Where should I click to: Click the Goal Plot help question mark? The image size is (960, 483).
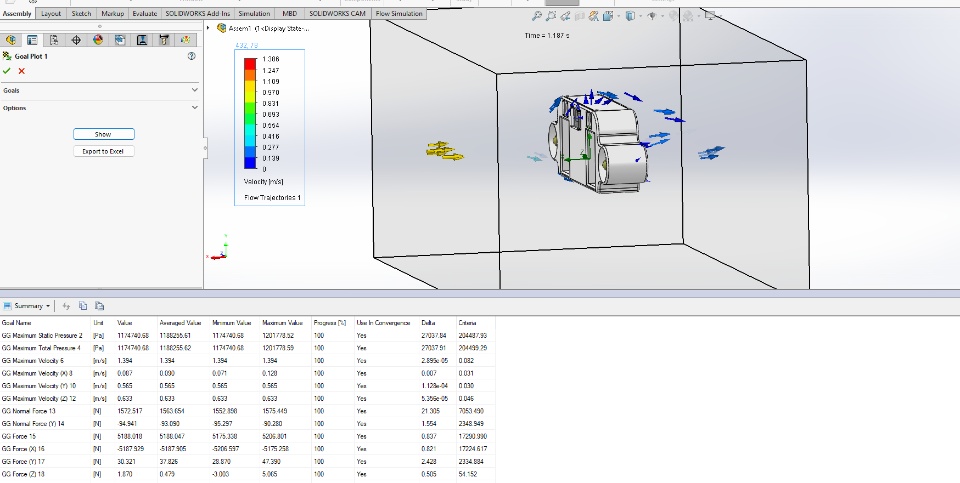point(192,56)
